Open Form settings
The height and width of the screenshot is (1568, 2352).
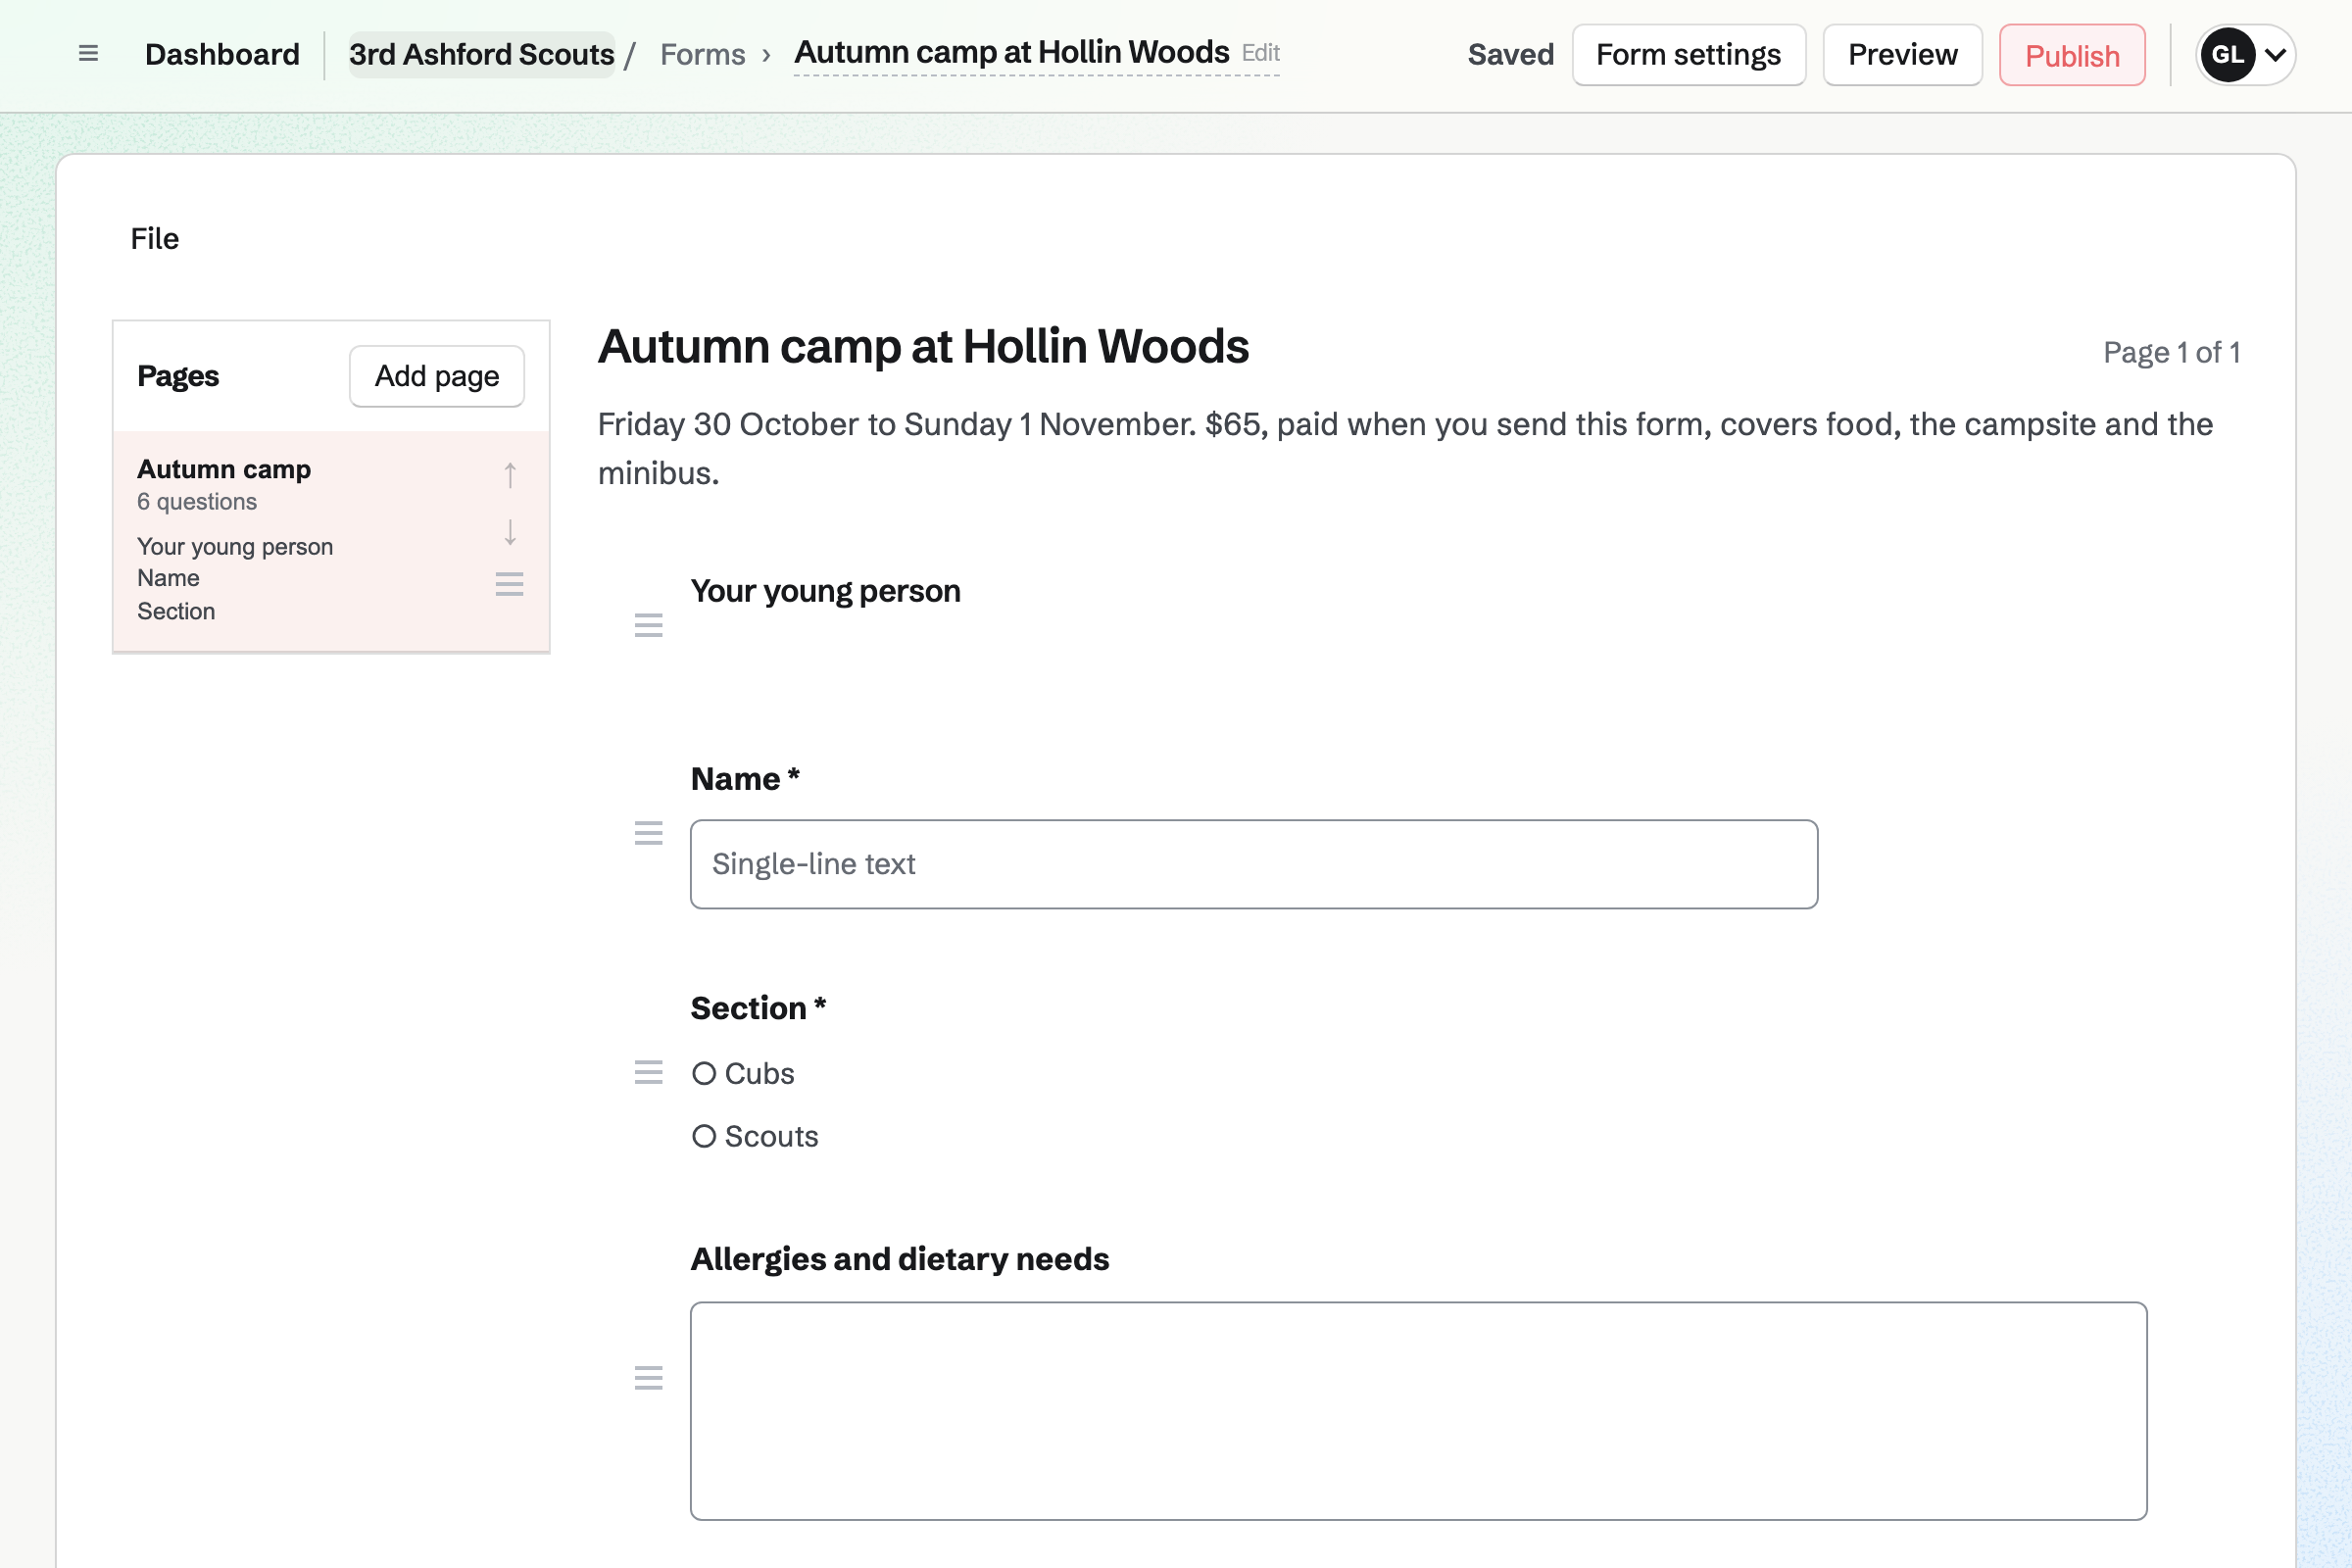1689,55
